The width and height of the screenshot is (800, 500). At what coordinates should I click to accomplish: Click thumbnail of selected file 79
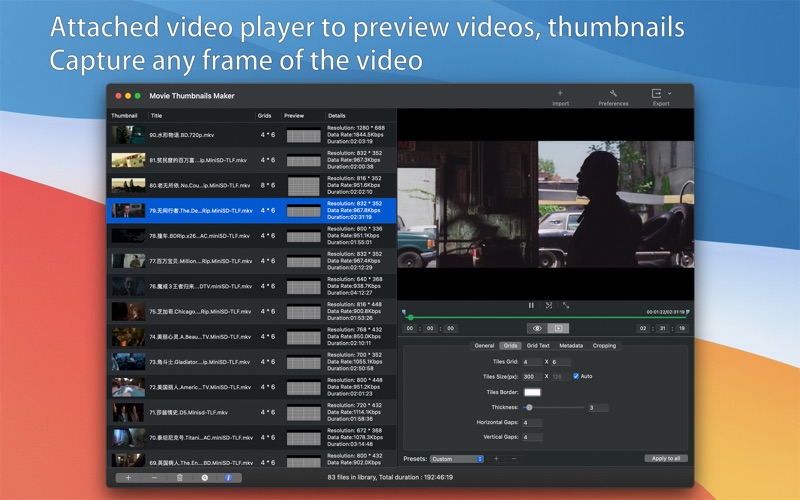click(128, 211)
